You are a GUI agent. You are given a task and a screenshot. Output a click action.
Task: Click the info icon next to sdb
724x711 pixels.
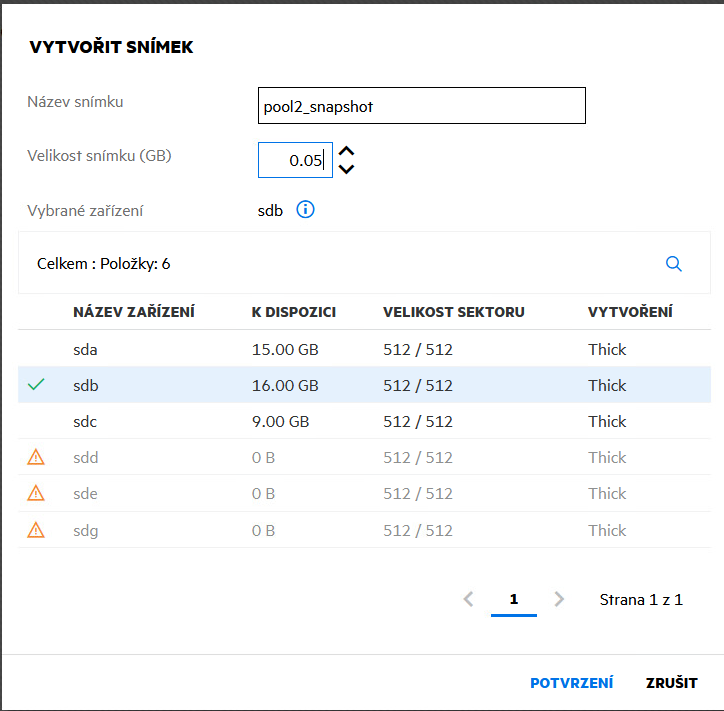click(x=306, y=210)
